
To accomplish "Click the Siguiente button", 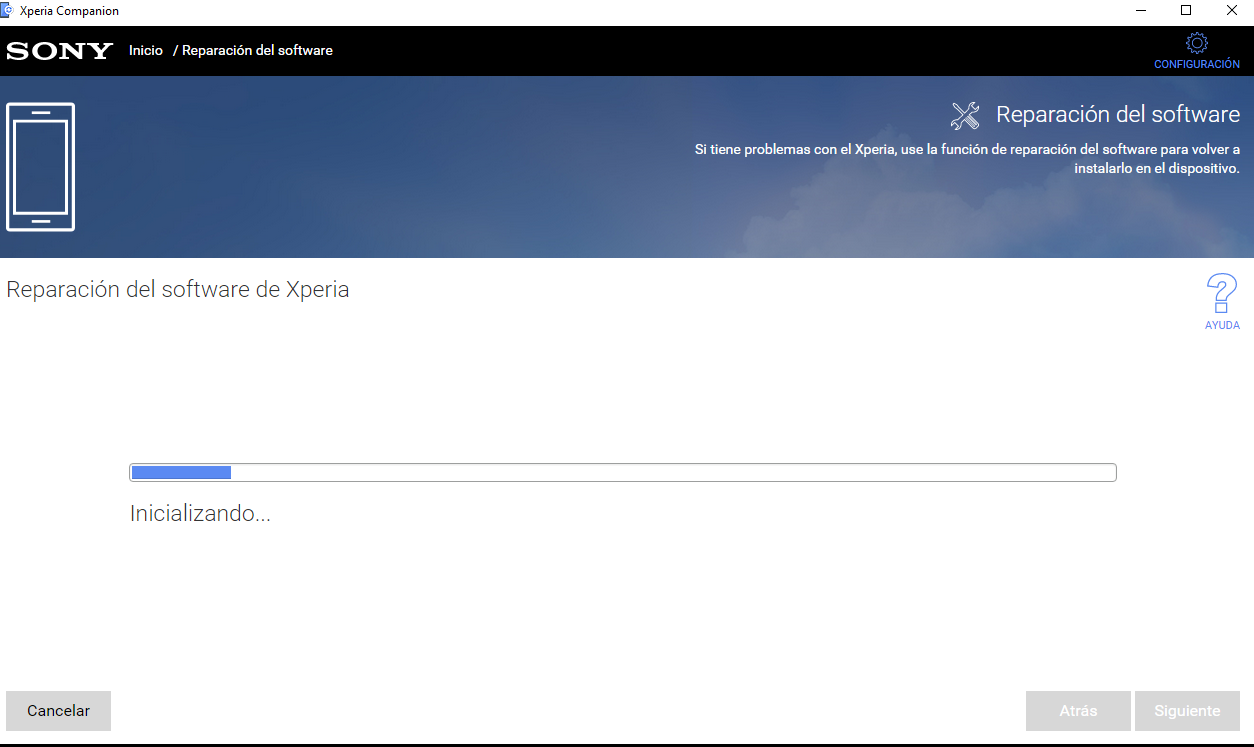I will coord(1187,711).
